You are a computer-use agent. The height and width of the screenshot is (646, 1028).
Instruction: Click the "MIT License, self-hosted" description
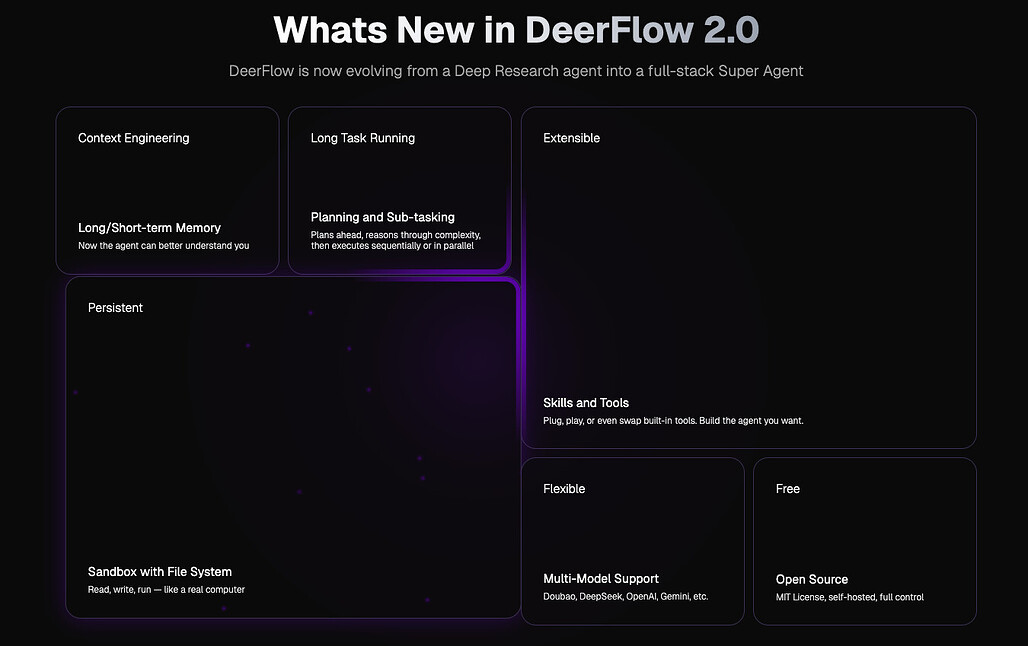pos(849,597)
